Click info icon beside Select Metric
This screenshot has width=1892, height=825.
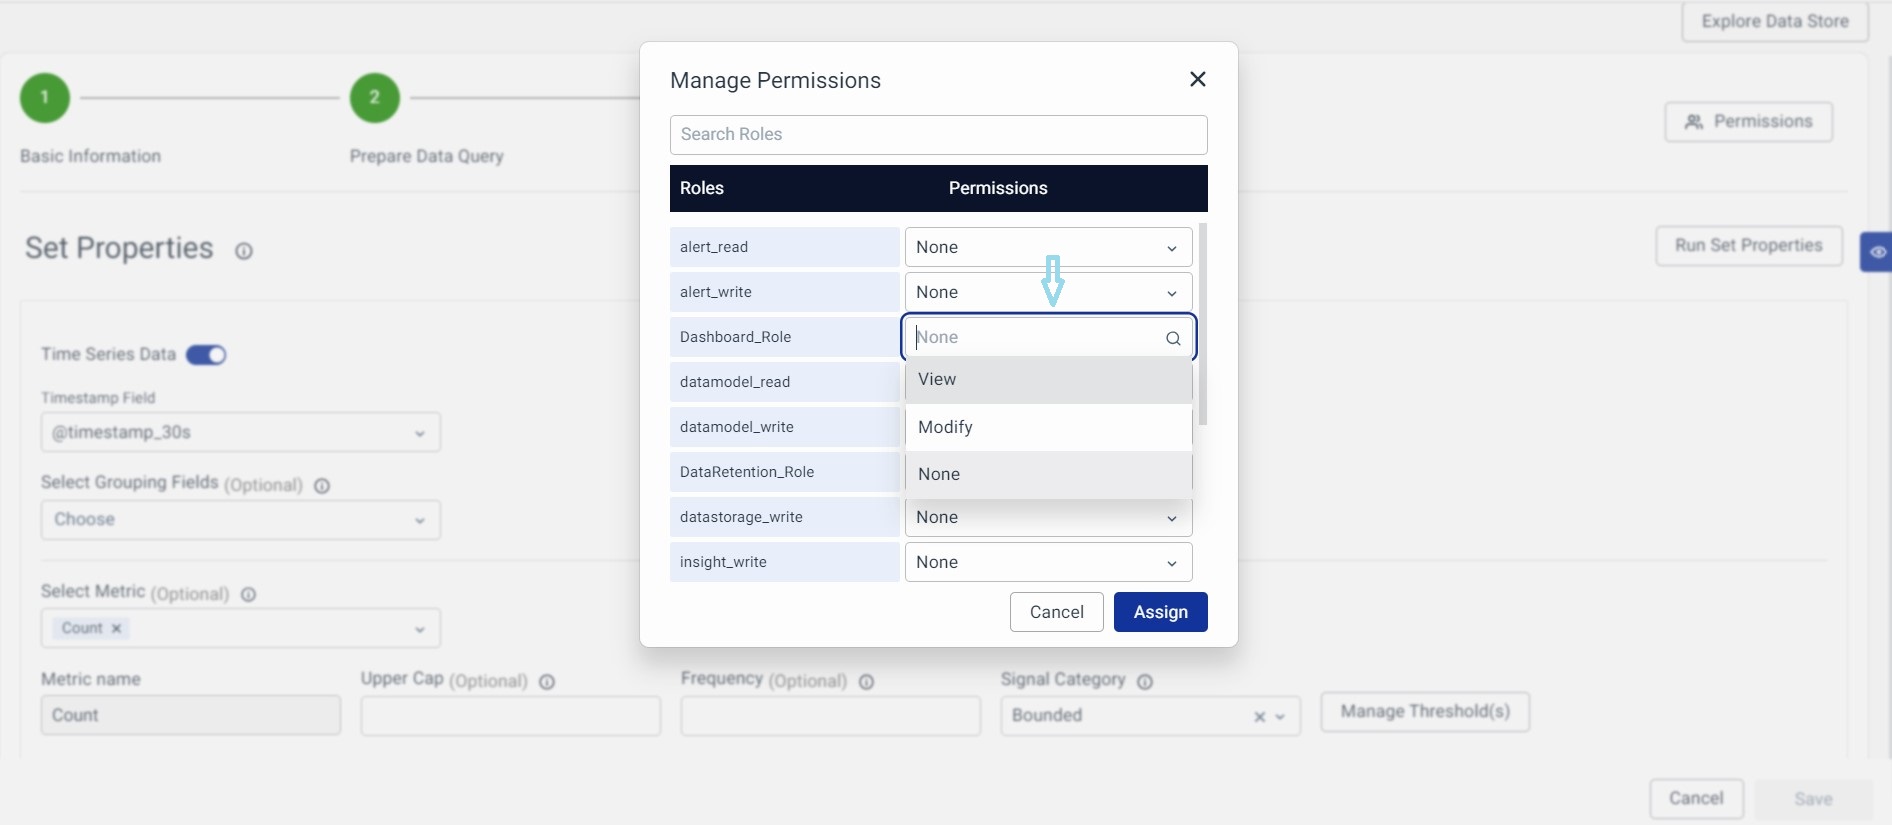coord(249,594)
